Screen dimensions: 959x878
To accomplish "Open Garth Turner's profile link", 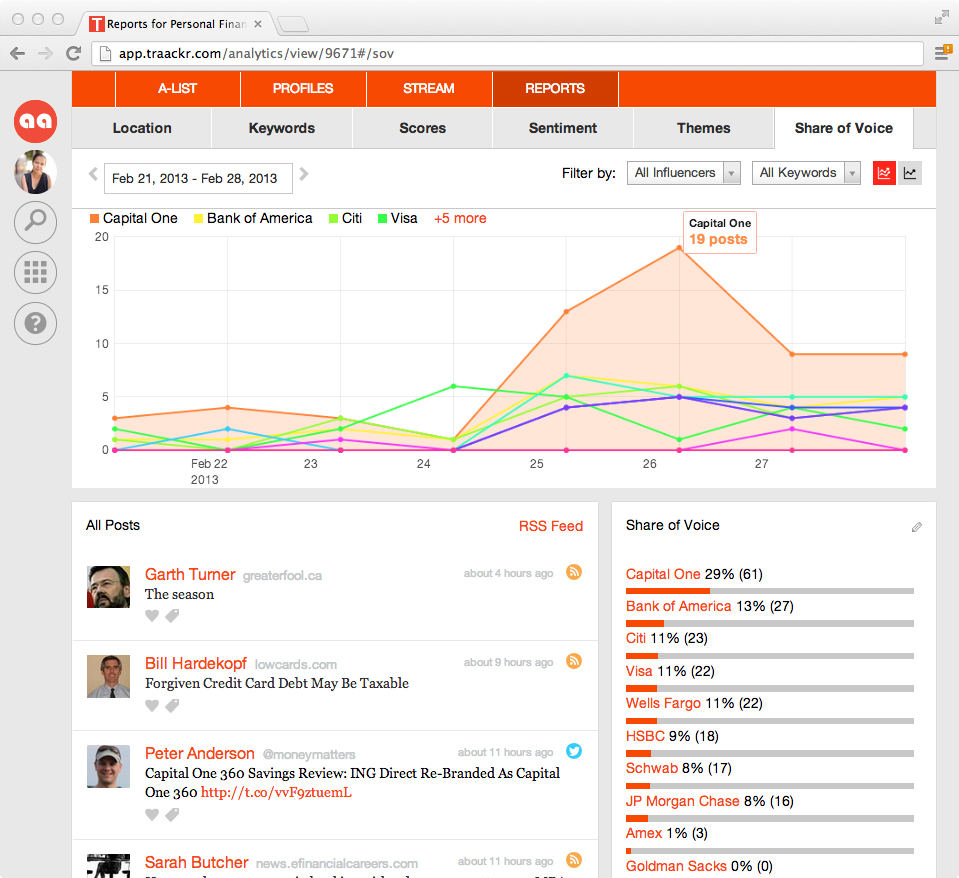I will pyautogui.click(x=190, y=574).
